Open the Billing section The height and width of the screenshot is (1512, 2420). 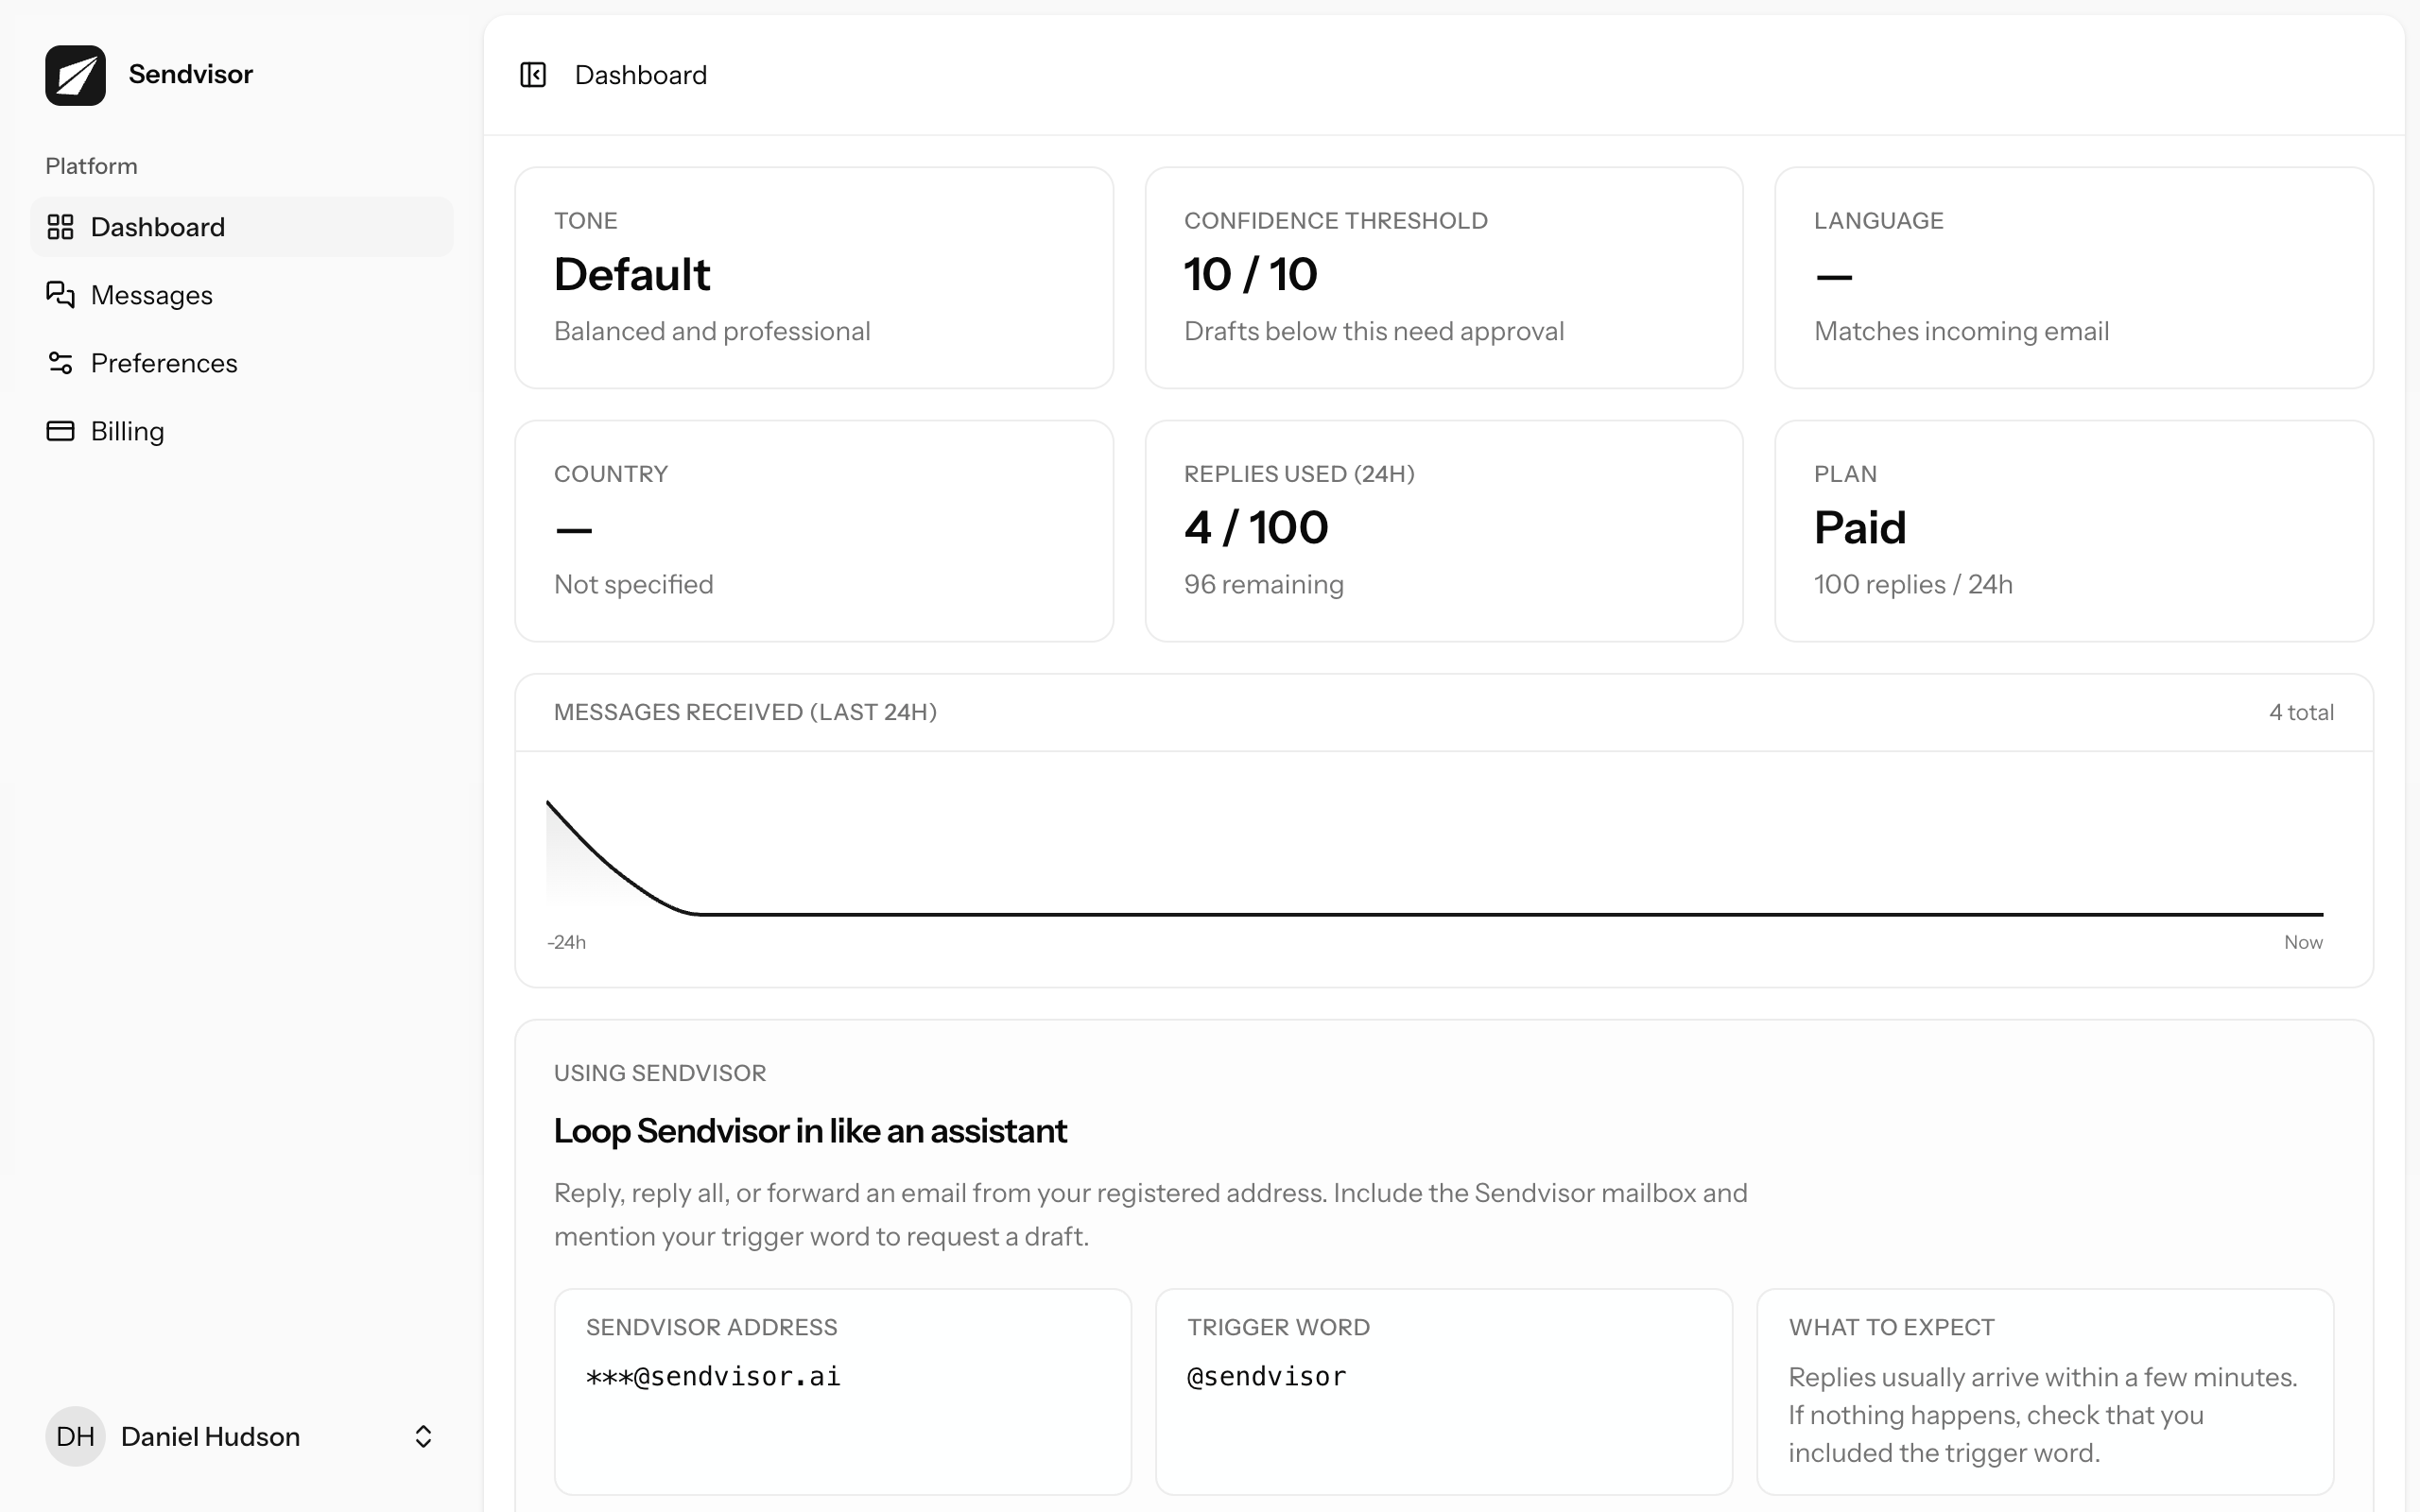(128, 431)
